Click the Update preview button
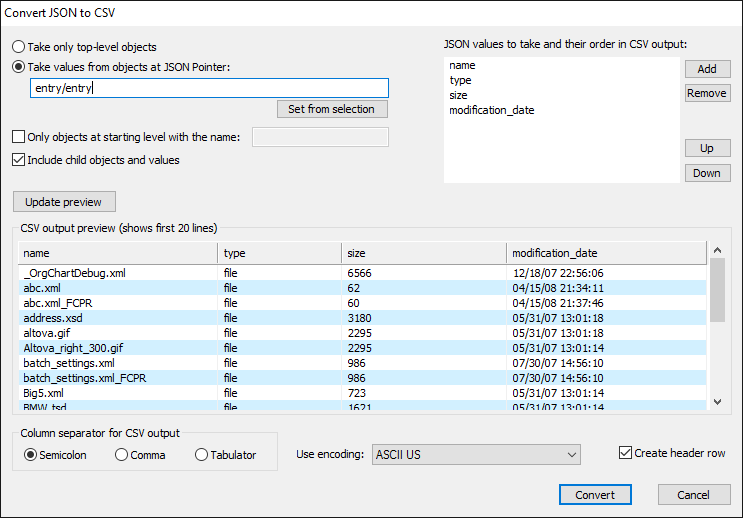Image resolution: width=743 pixels, height=518 pixels. (64, 202)
